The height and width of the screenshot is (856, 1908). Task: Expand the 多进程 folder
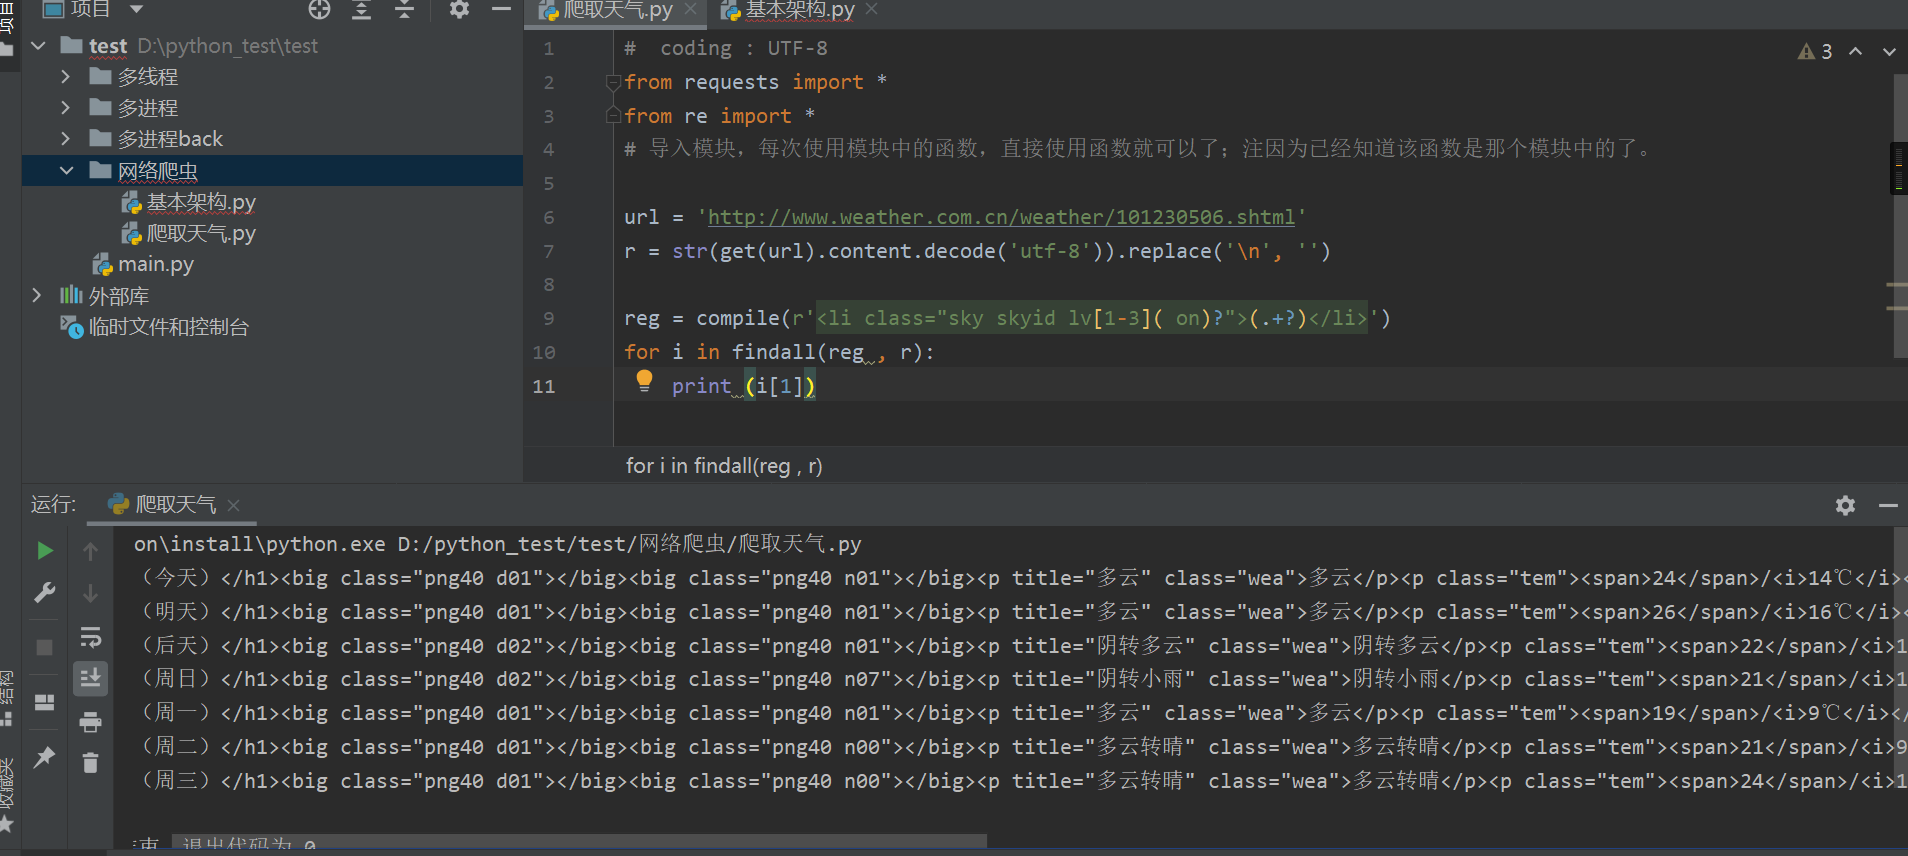pos(66,108)
